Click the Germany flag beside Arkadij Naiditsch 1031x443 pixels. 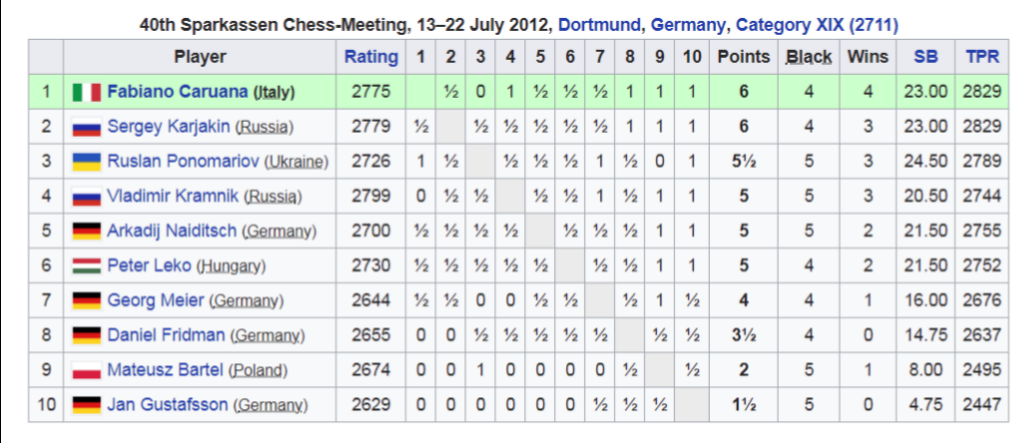pyautogui.click(x=87, y=231)
